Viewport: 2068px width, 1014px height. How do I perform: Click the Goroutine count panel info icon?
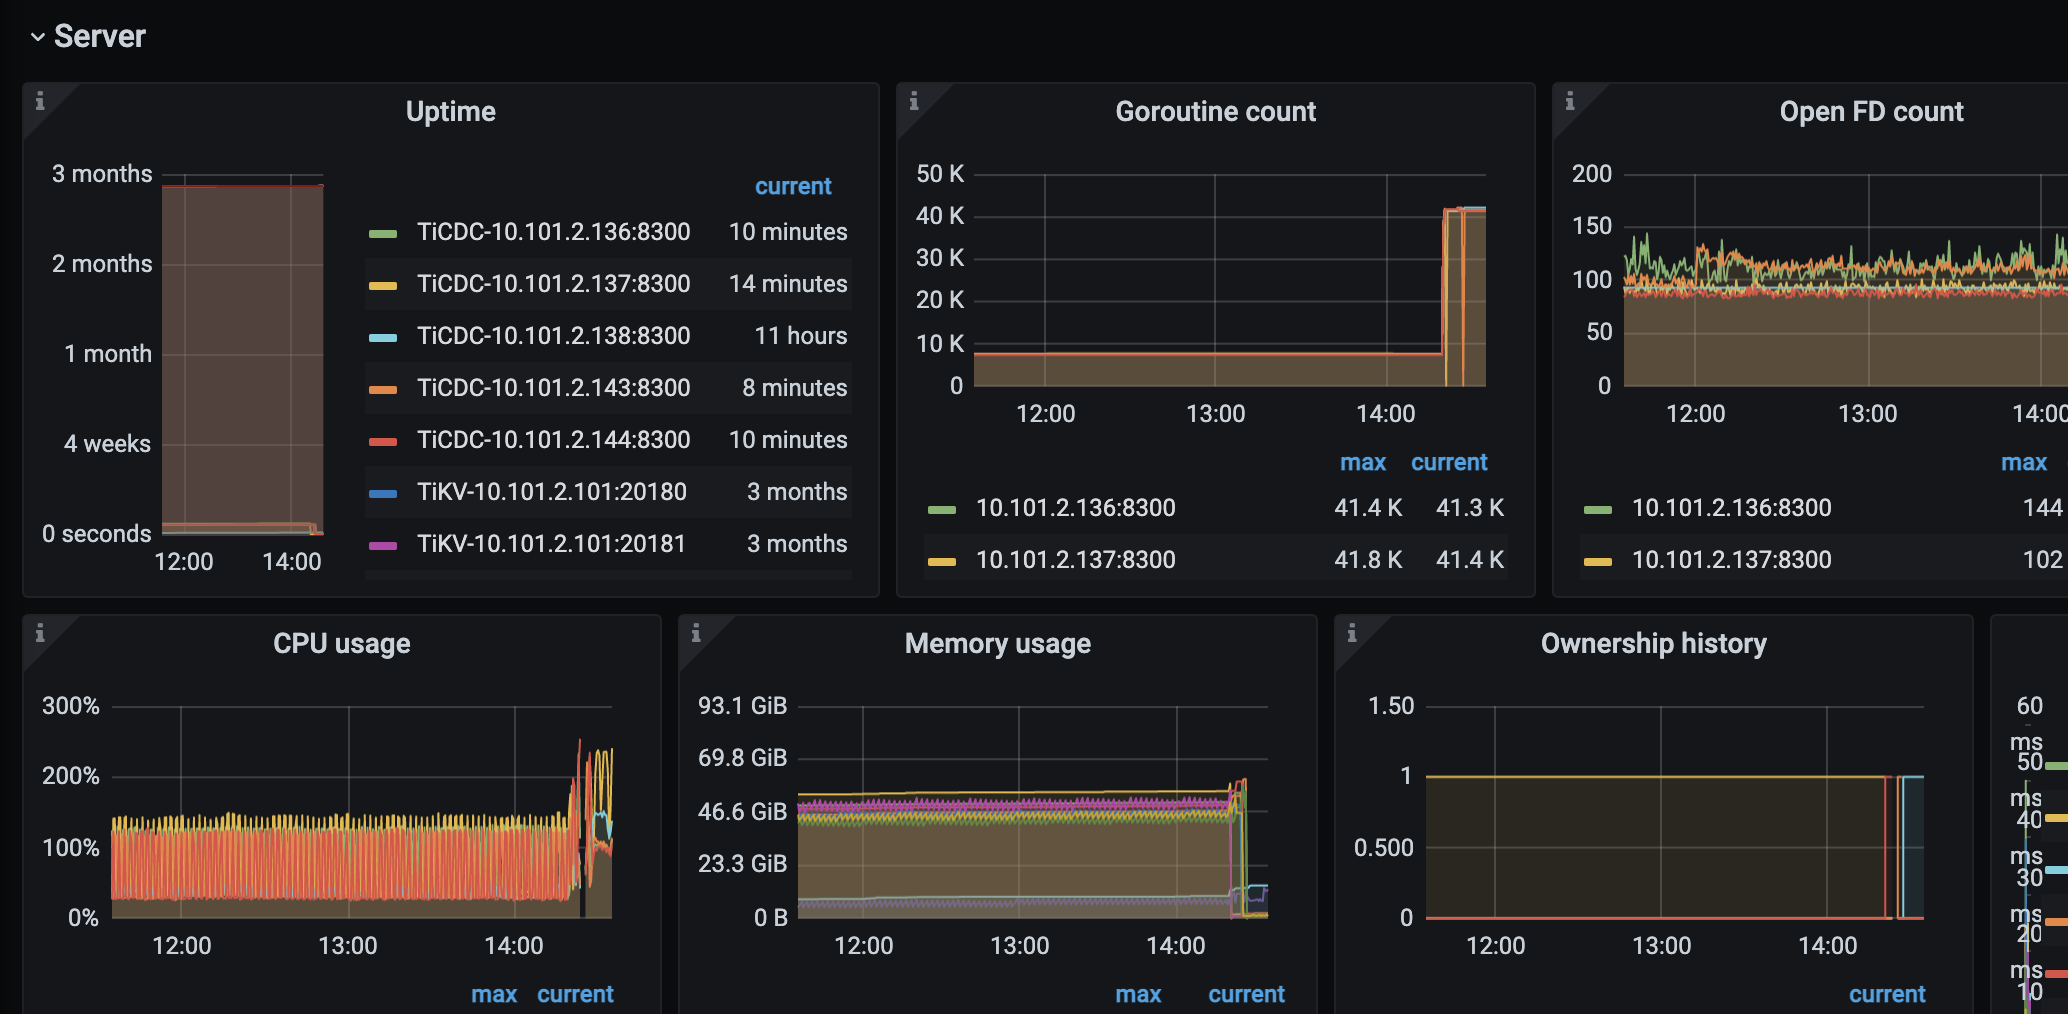pos(914,101)
